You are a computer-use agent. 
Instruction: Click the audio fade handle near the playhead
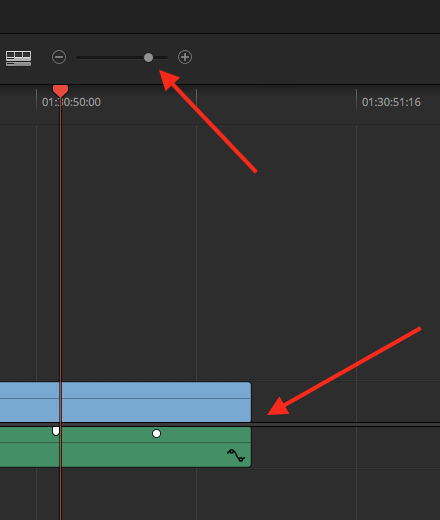[56, 431]
